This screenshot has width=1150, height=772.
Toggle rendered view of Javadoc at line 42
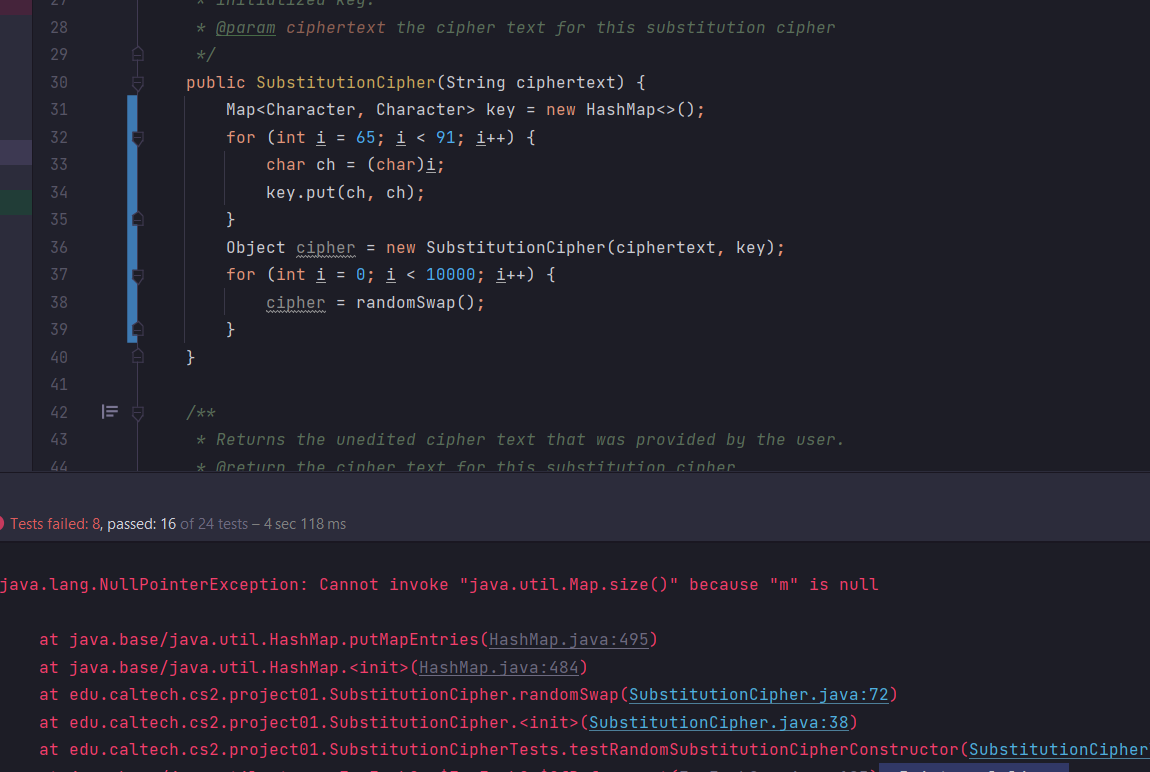[110, 411]
